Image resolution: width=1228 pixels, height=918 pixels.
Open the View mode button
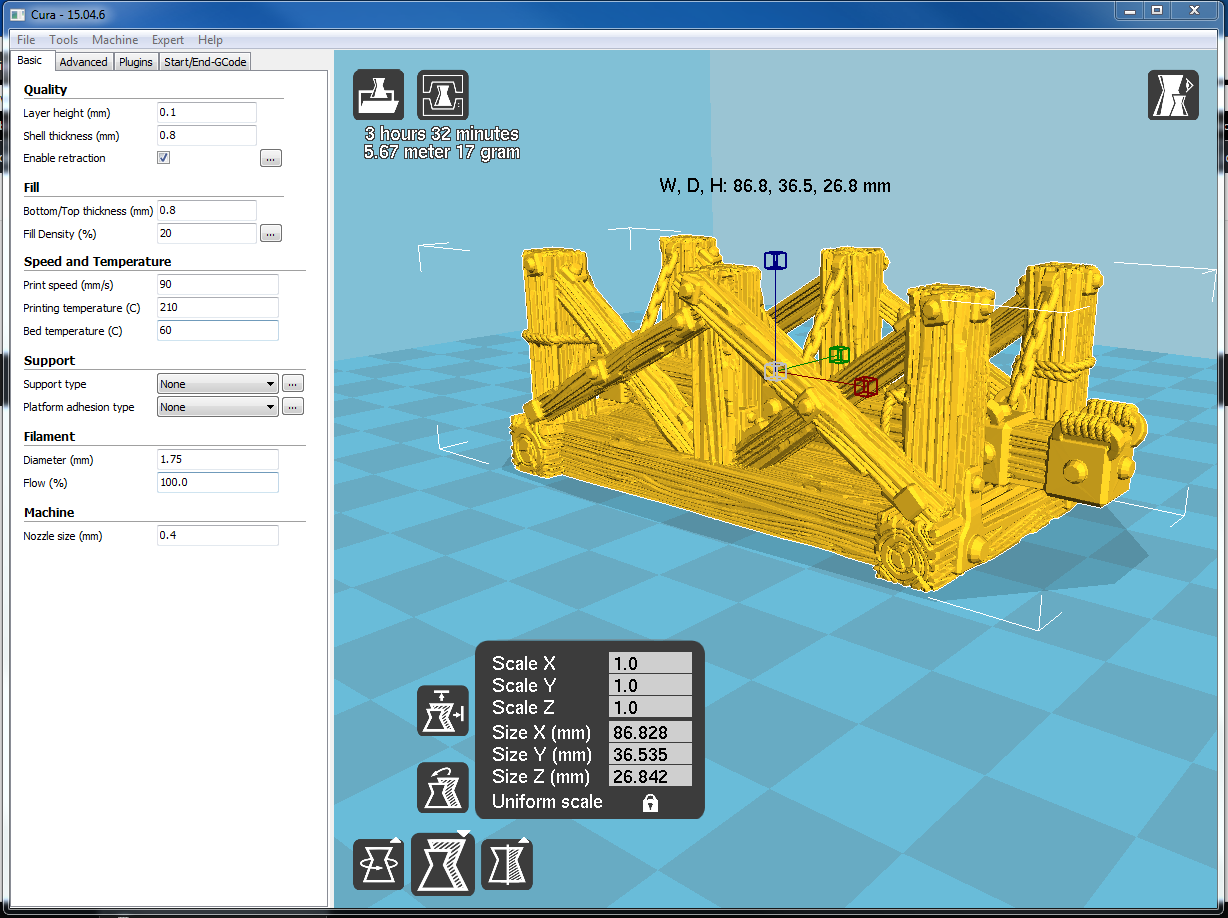pos(1173,96)
